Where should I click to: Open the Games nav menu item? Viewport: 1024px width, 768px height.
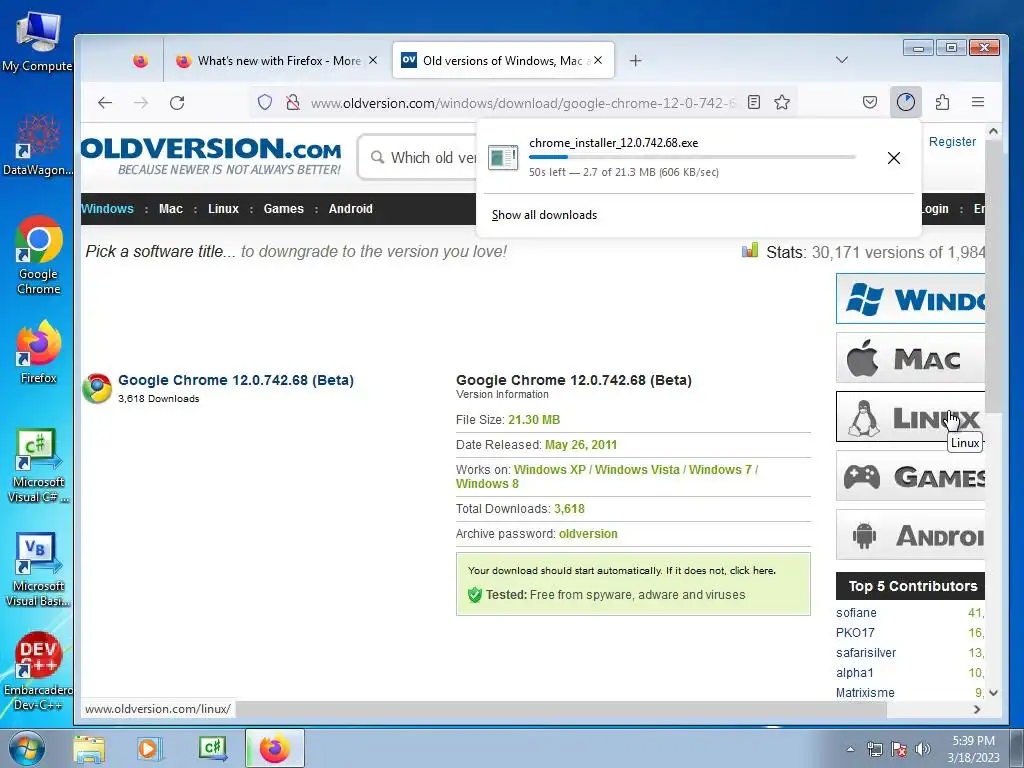pyautogui.click(x=283, y=209)
